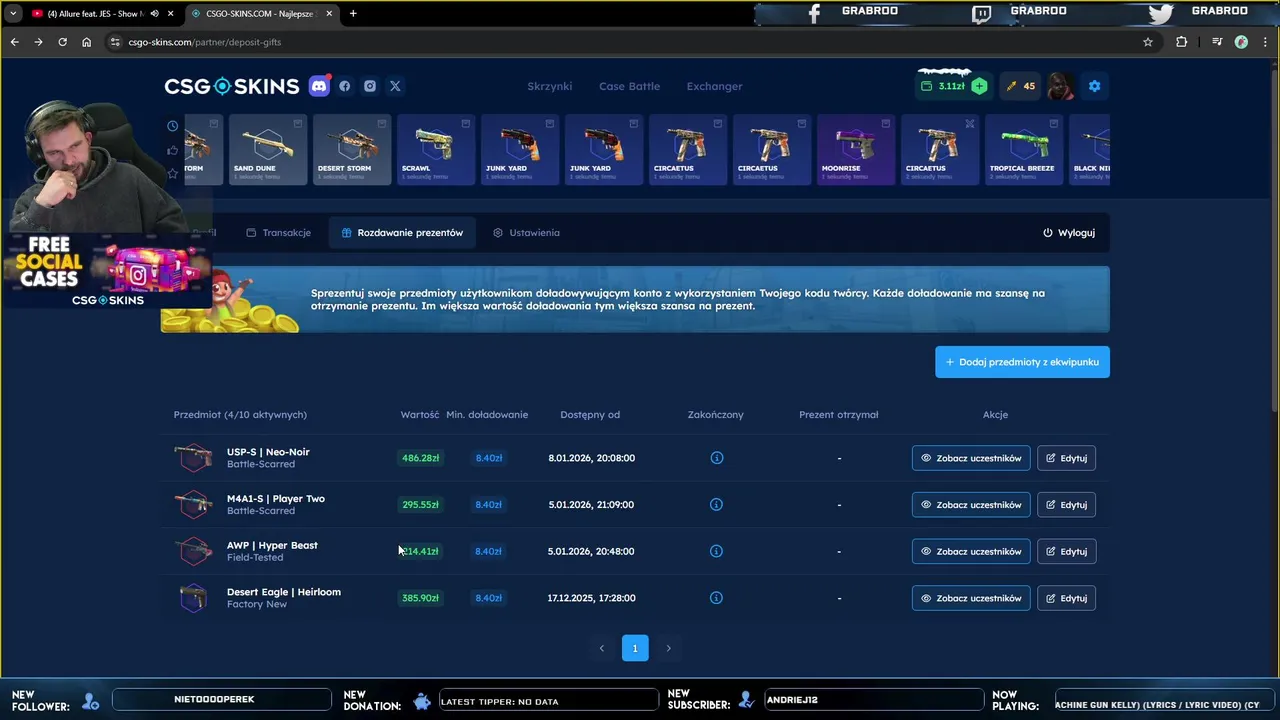
Task: Go to previous page arrow
Action: coord(601,648)
